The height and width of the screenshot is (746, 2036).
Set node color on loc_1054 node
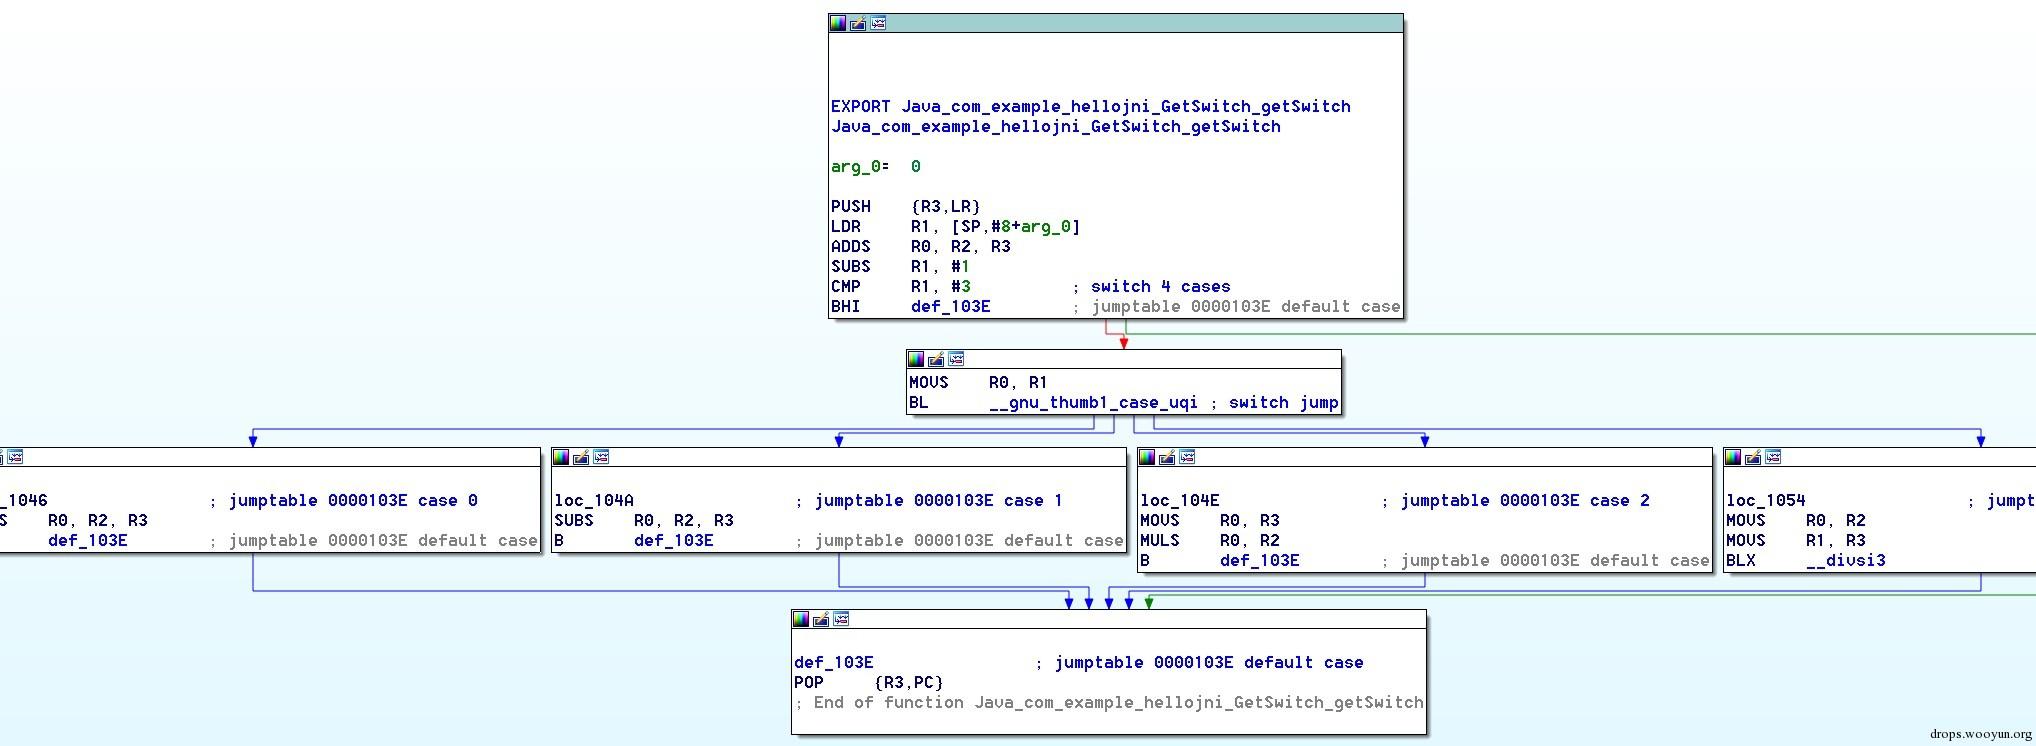click(x=1733, y=457)
